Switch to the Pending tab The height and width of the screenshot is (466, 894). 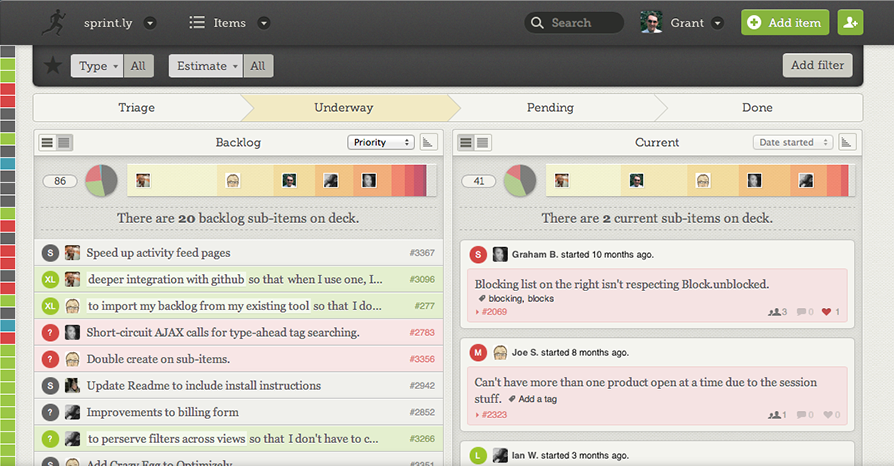550,108
